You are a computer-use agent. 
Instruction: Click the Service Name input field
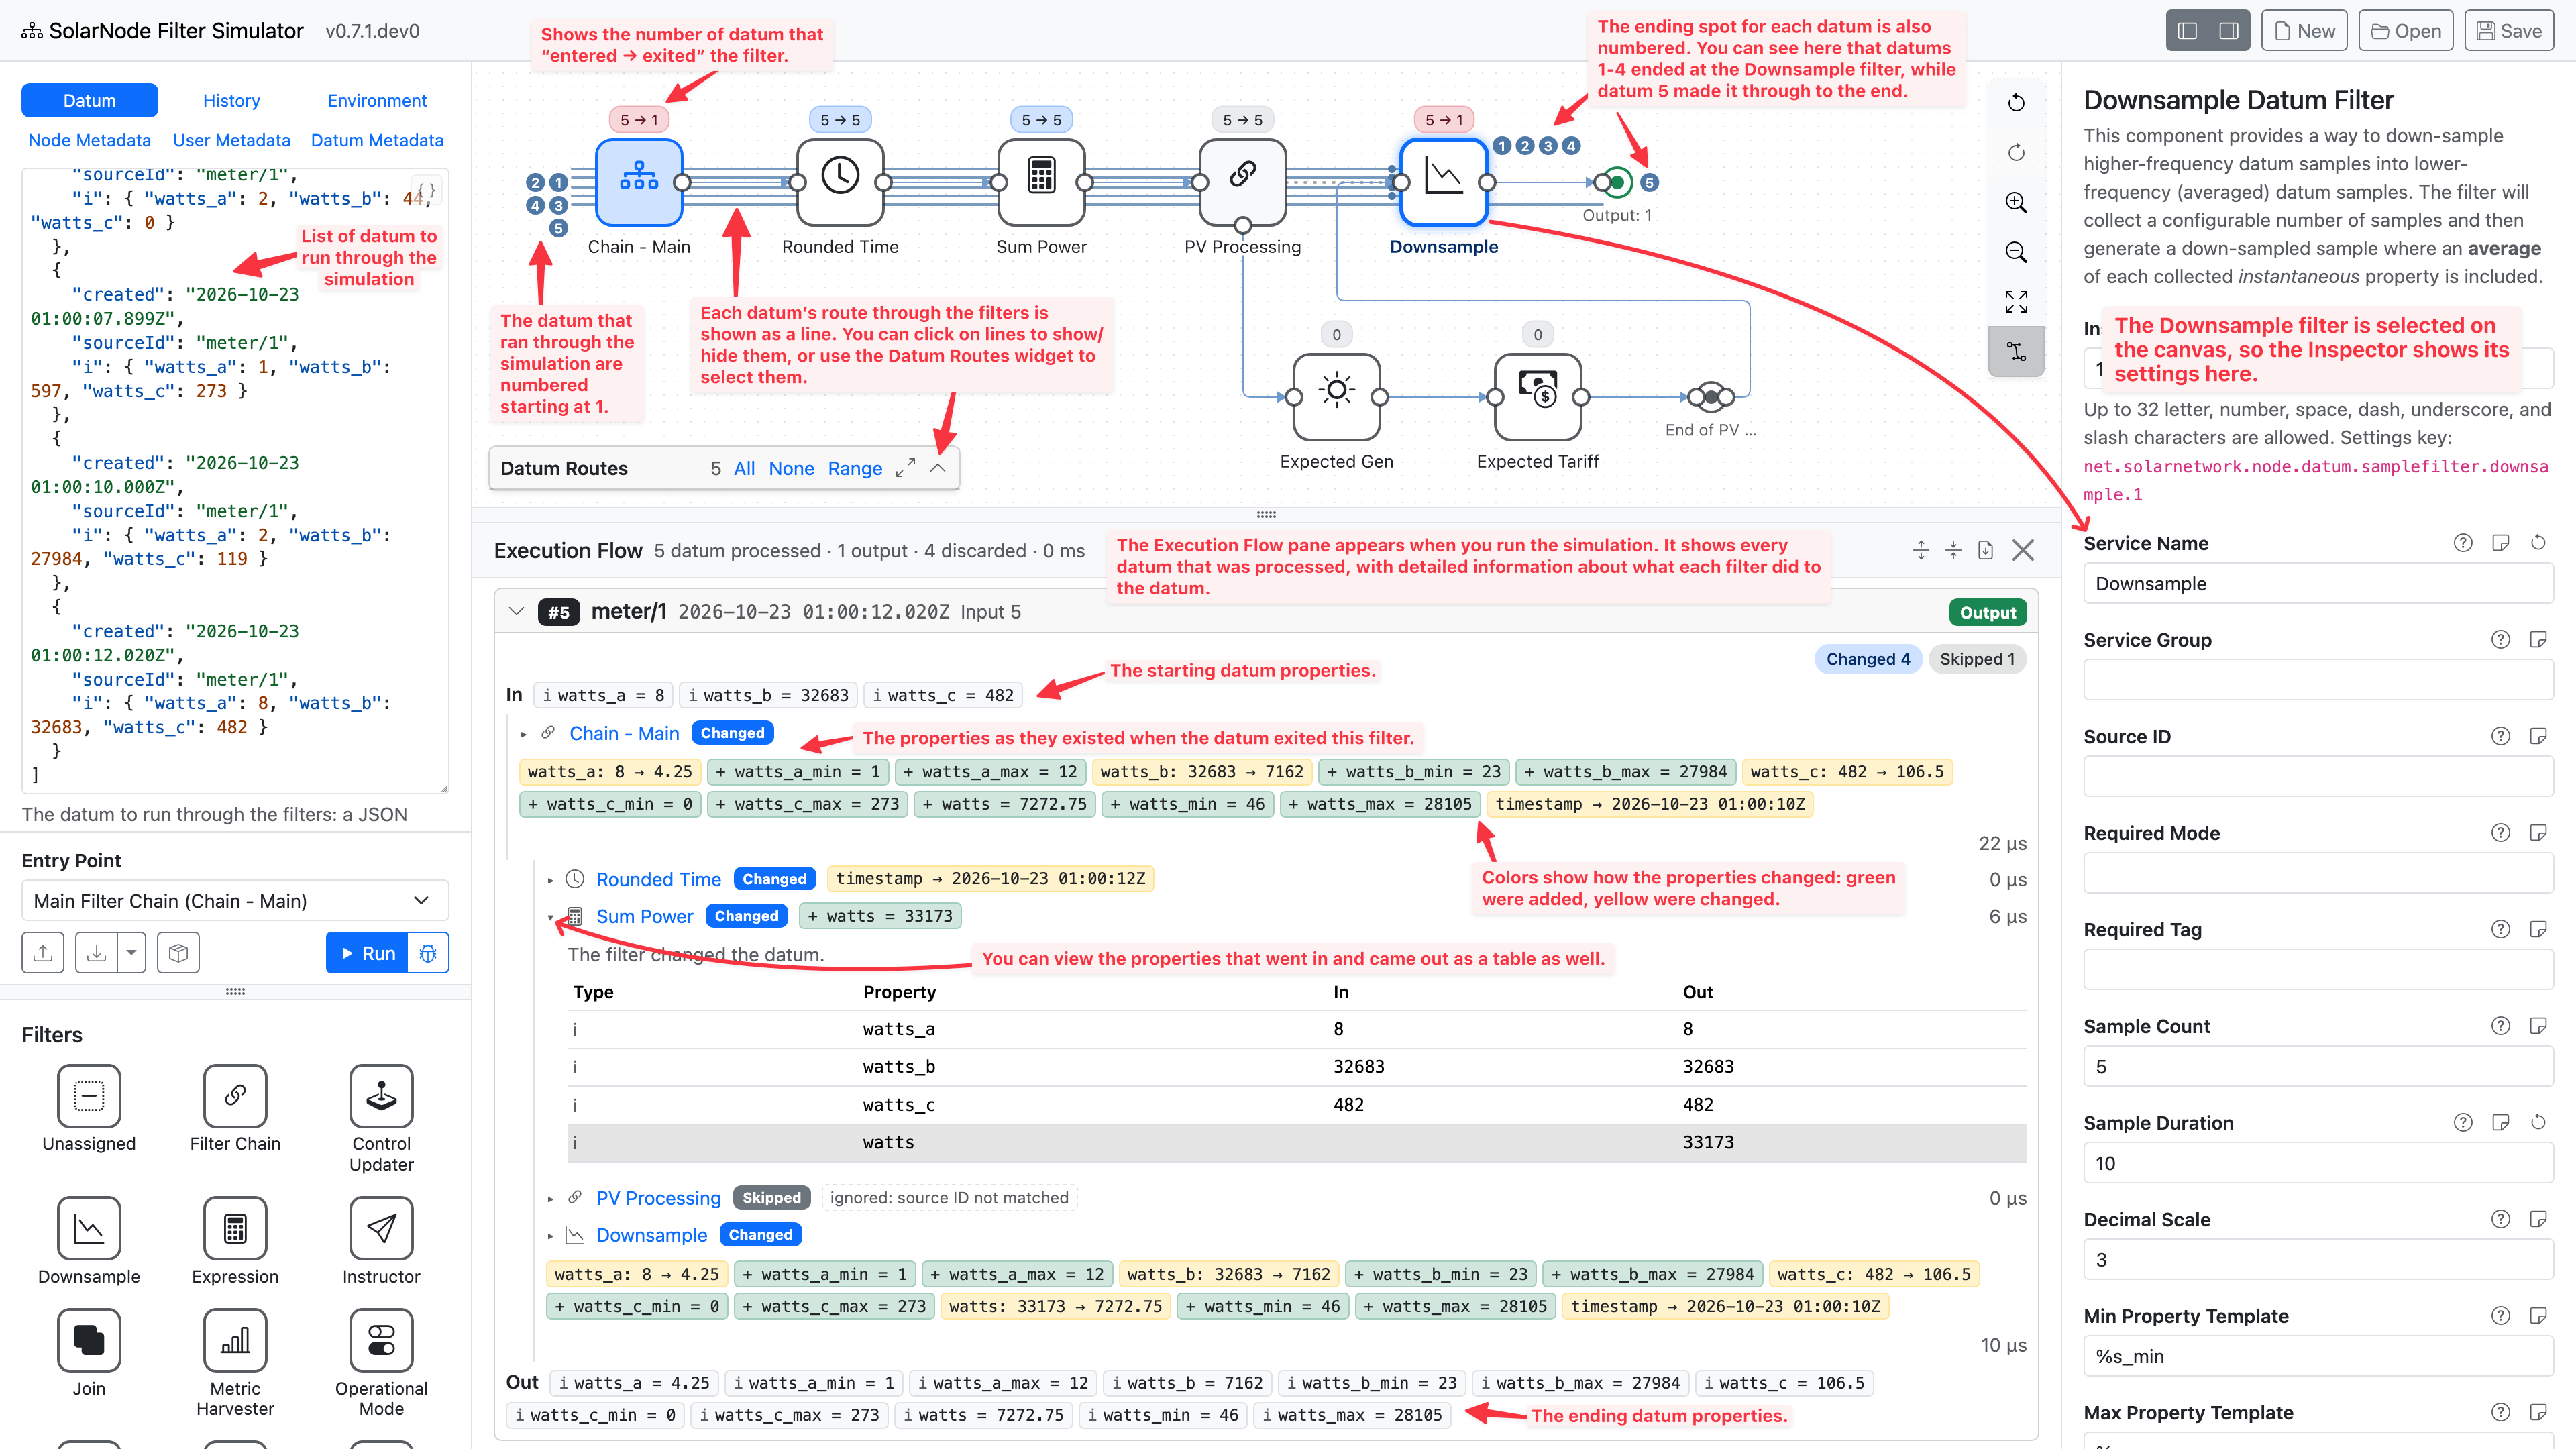[2318, 584]
